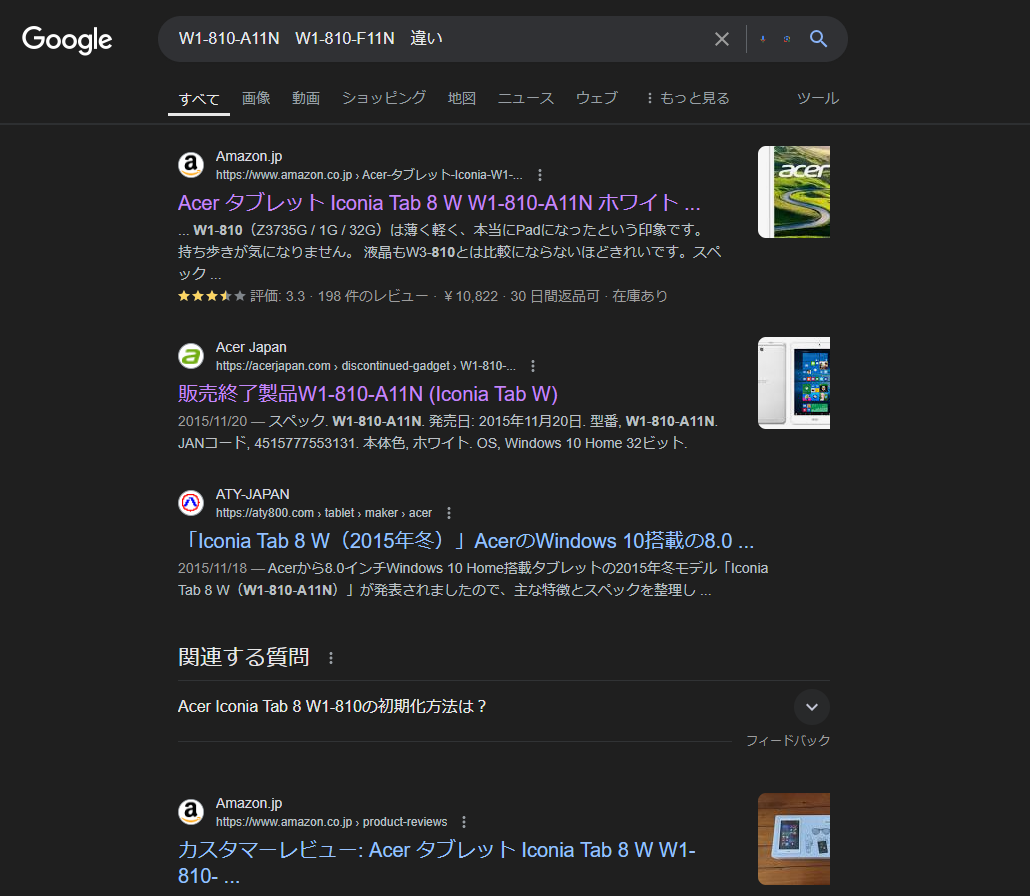Open 「Iconia Tab 8 W（2015年冬）」 result link
The image size is (1030, 896).
click(466, 541)
